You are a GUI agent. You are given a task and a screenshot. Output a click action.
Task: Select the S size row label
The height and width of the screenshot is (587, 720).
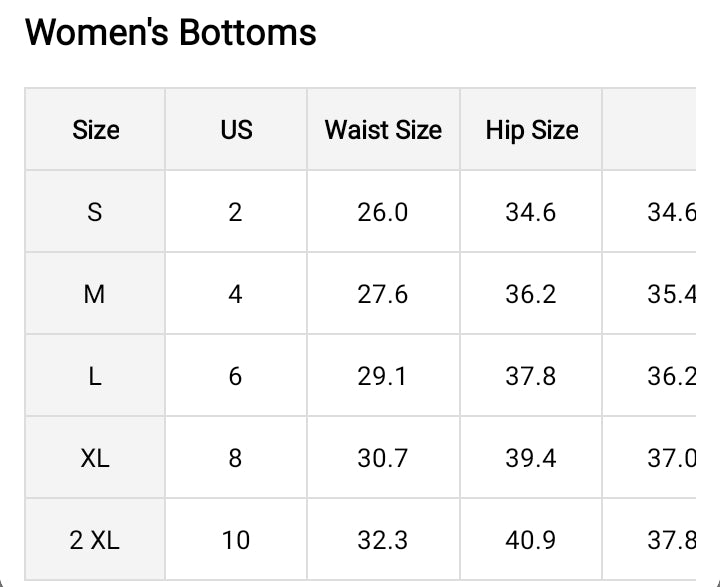[95, 212]
